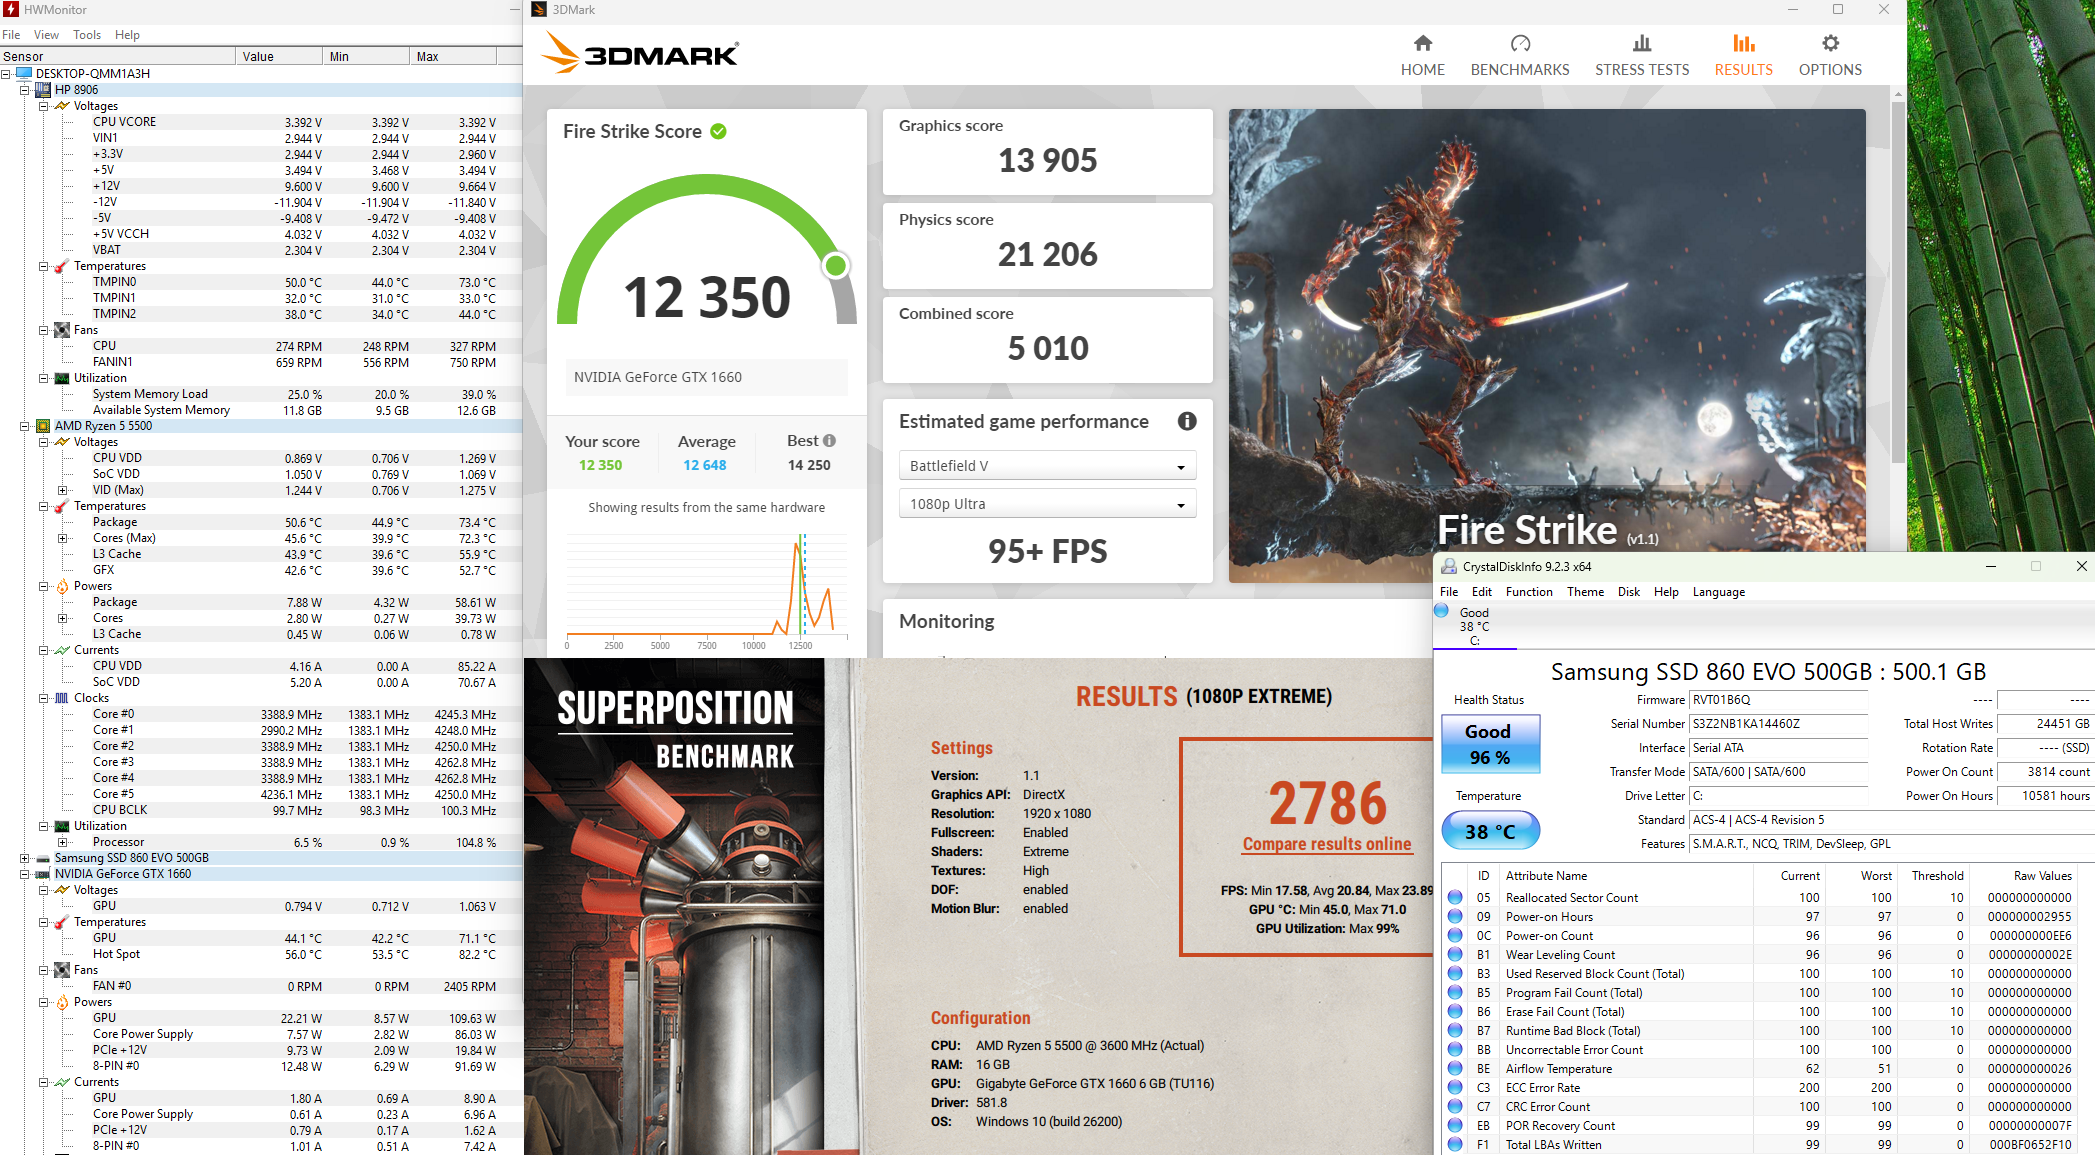Screen dimensions: 2095x1155
Task: Click info icon beside Estimated game performance
Action: 1186,421
